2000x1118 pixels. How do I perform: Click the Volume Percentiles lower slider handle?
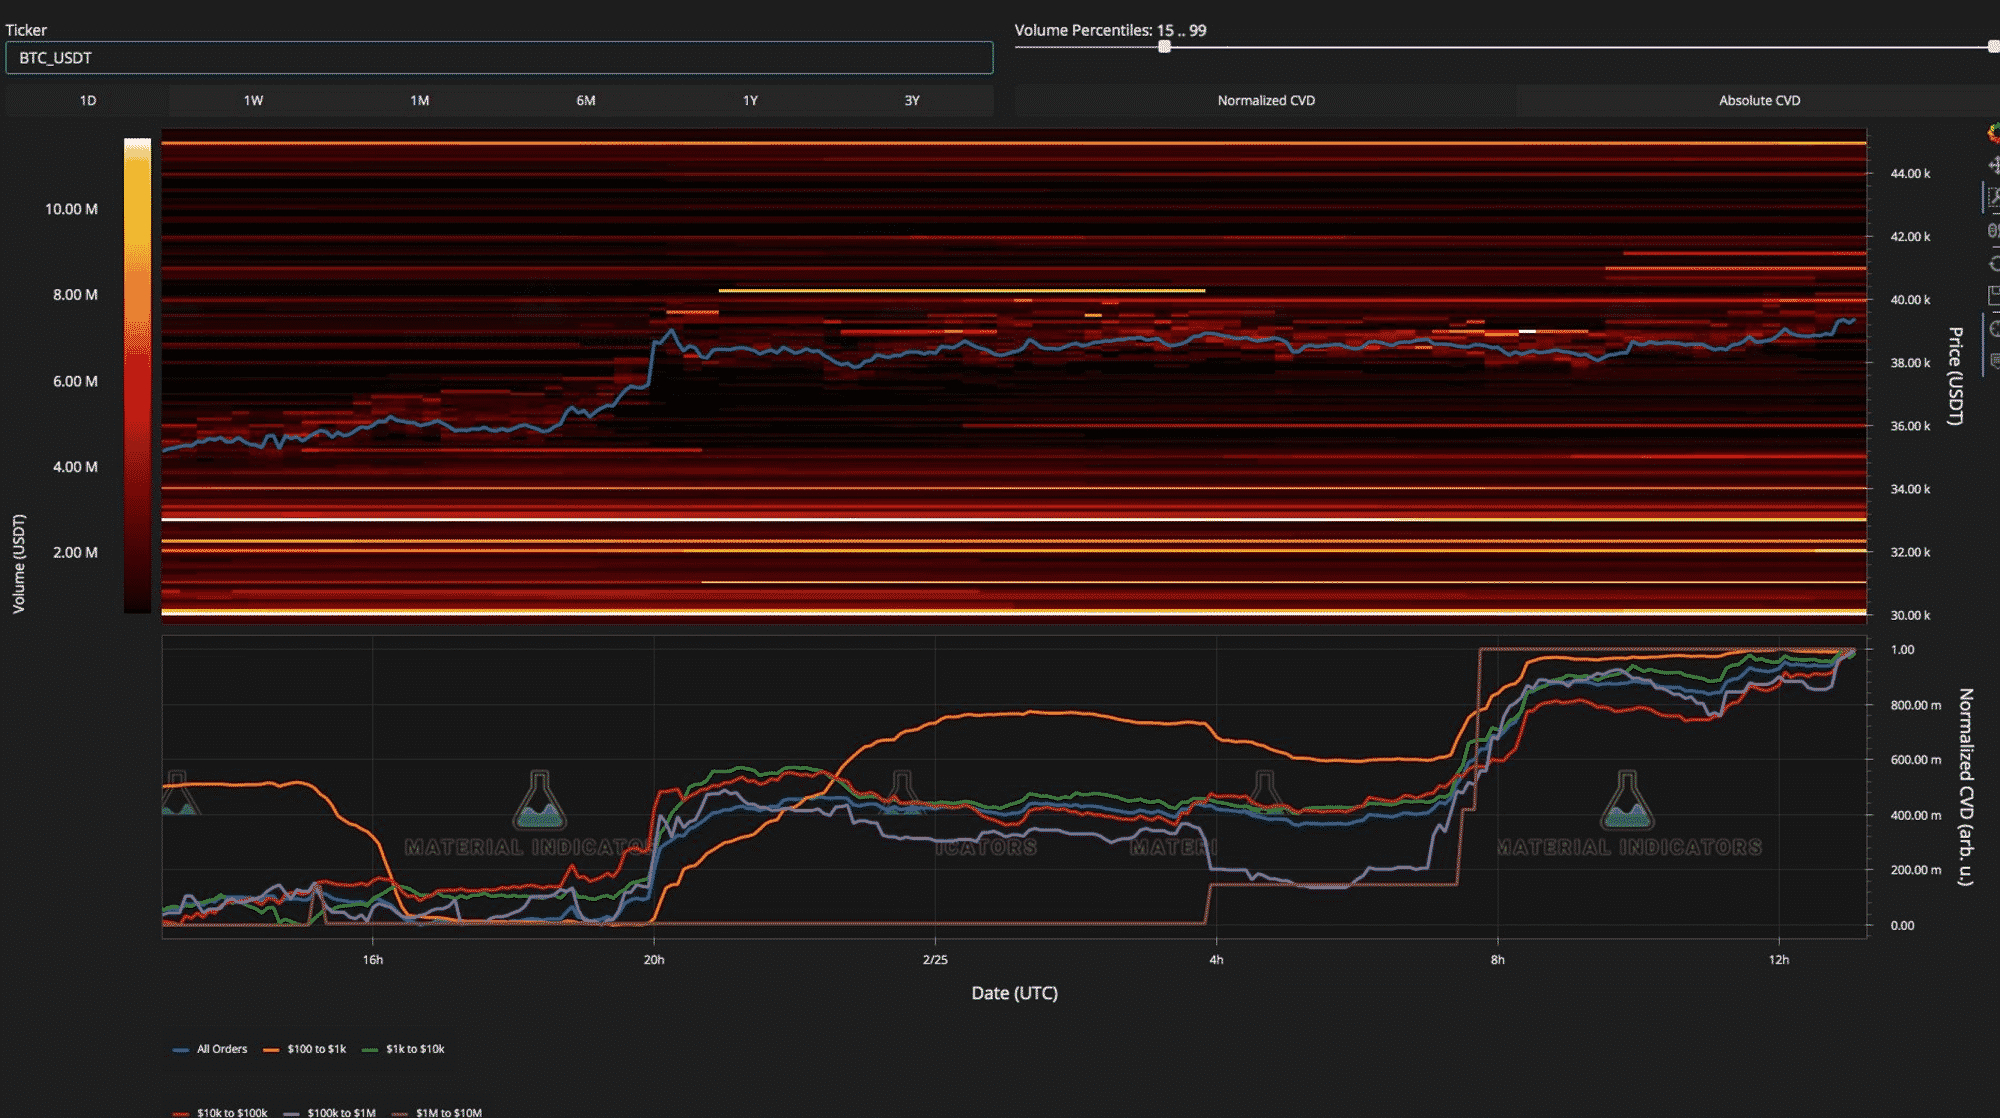click(1164, 47)
